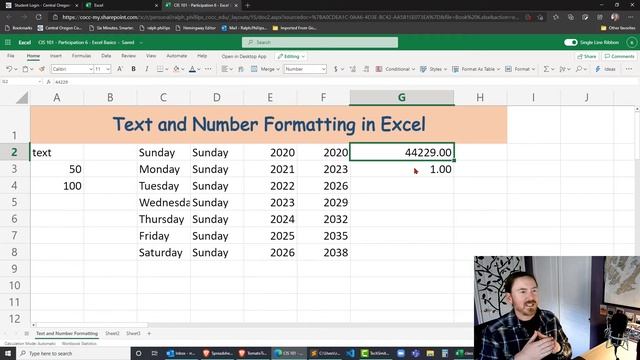Screen dimensions: 640x360
Task: Apply the Font Color letter A
Action: point(192,69)
